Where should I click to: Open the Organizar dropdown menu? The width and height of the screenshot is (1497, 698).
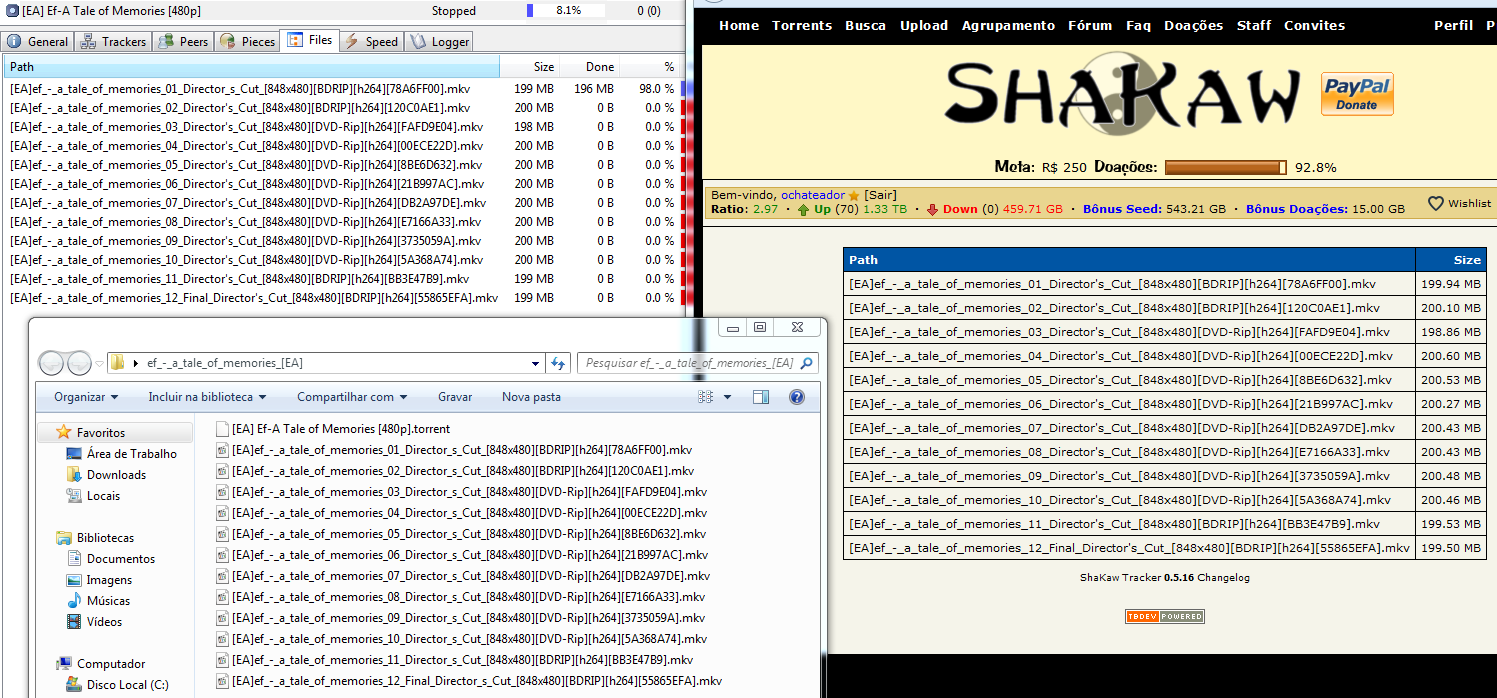86,397
